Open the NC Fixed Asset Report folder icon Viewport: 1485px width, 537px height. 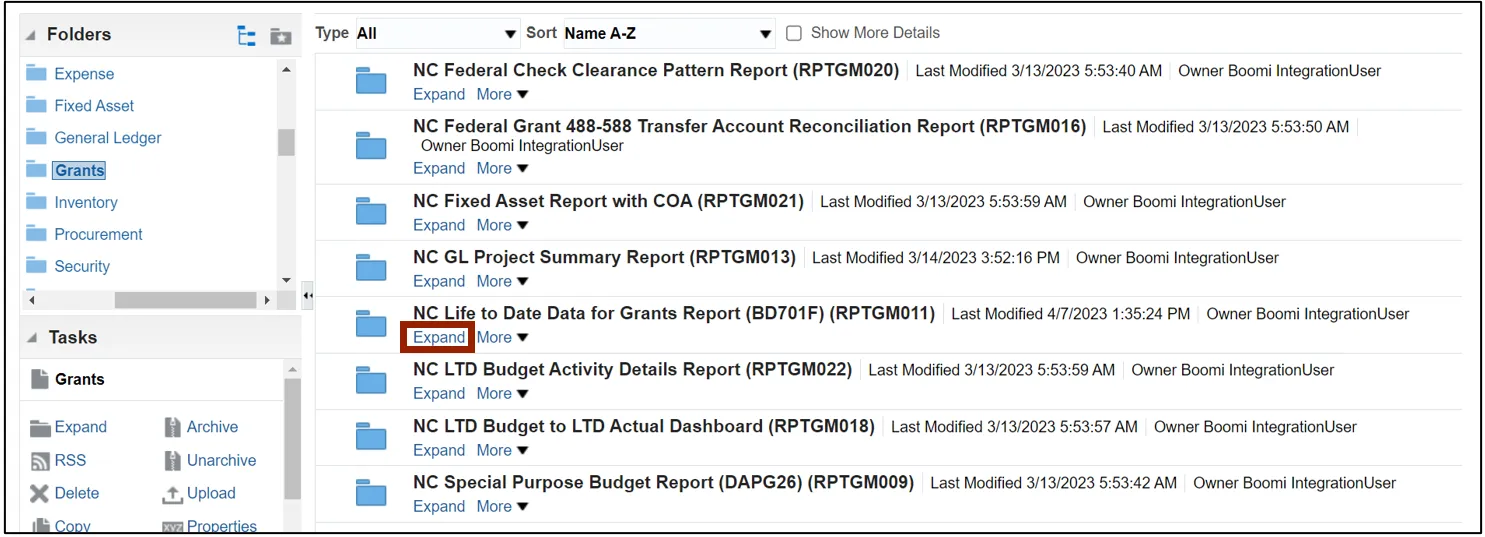371,212
